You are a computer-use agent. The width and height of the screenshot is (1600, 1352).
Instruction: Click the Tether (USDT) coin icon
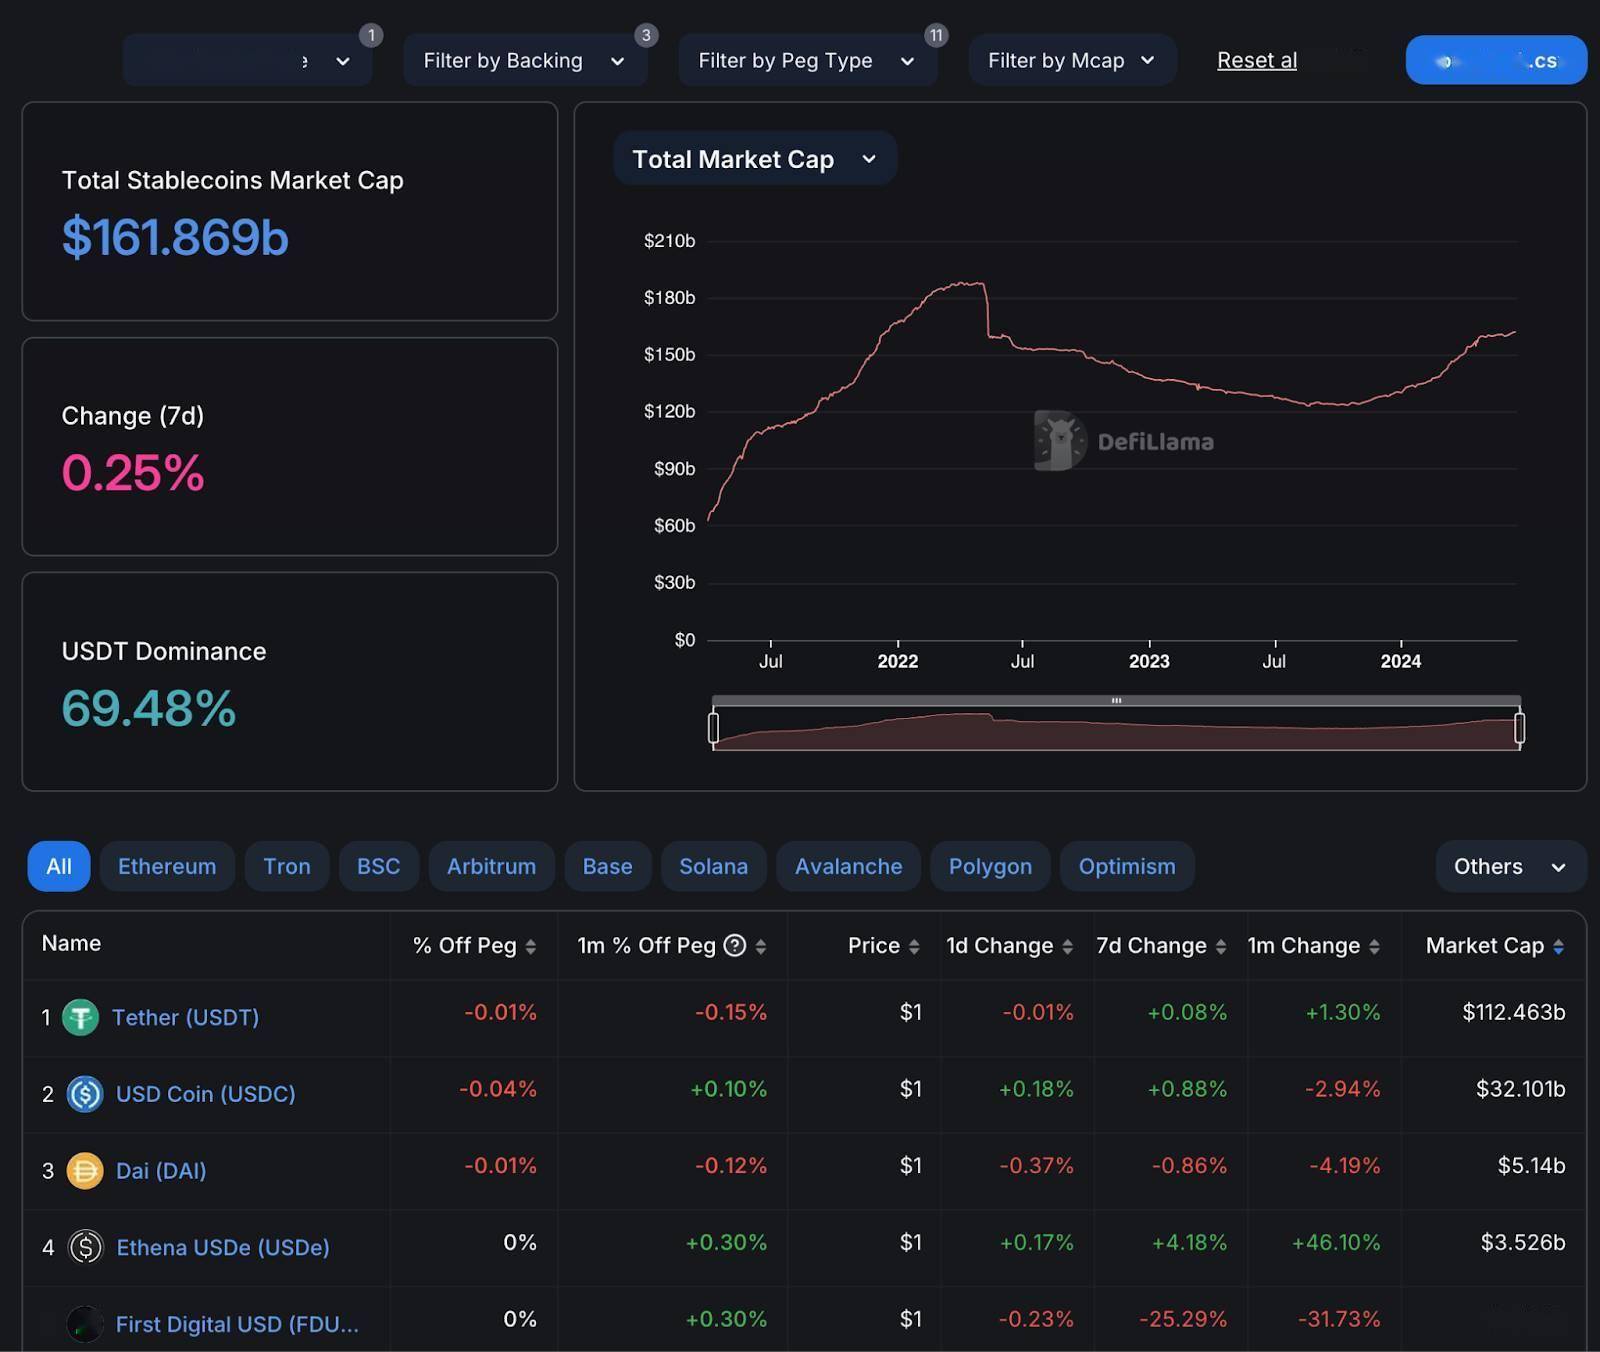tap(80, 1017)
